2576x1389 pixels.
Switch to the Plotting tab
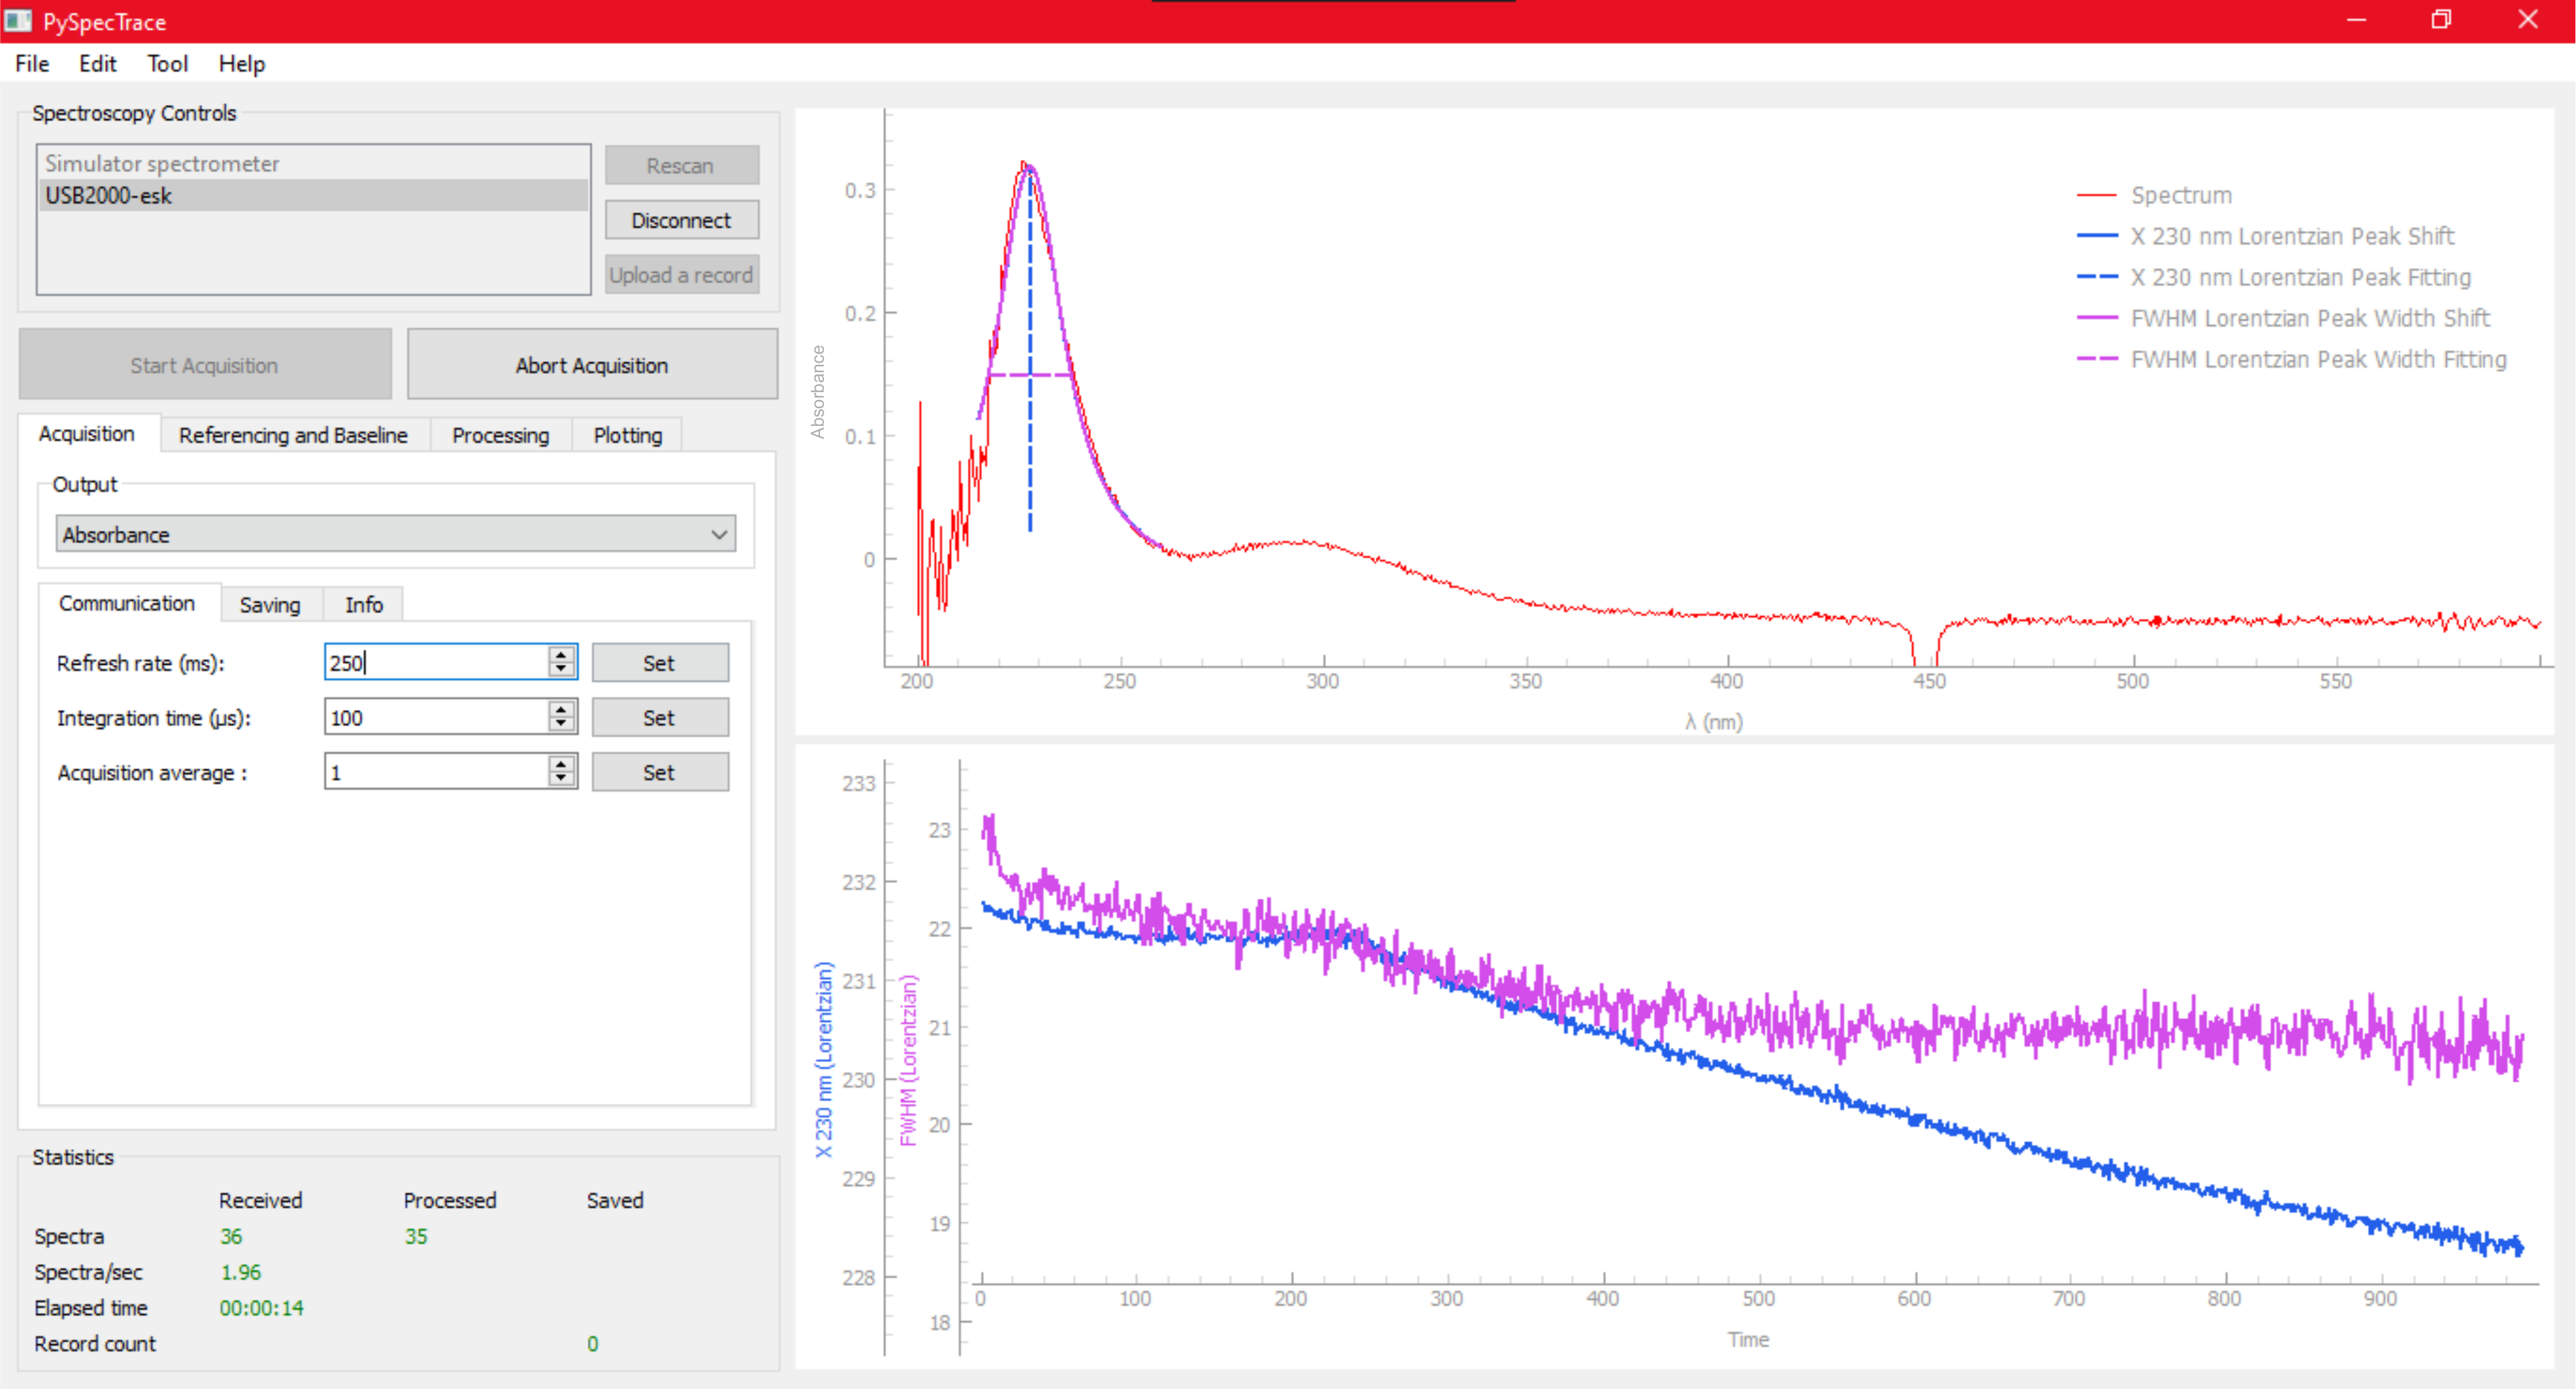click(627, 435)
